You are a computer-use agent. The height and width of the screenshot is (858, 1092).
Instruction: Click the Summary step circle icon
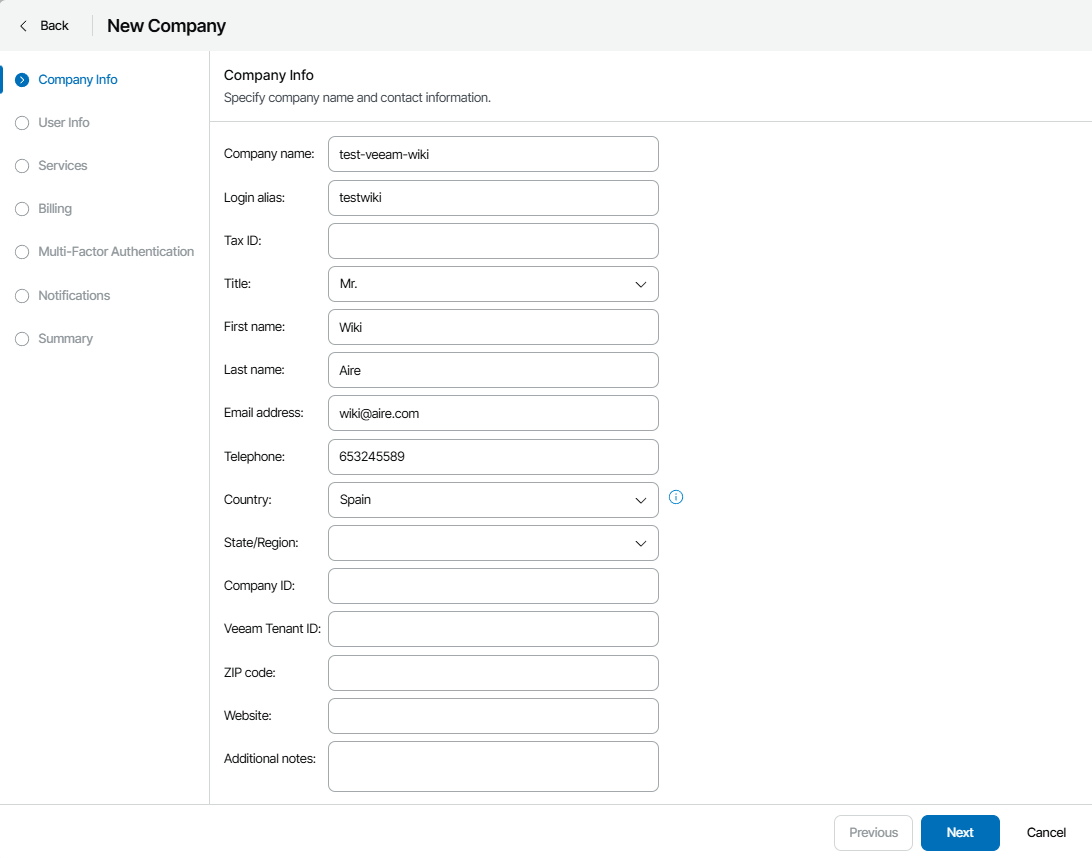pyautogui.click(x=21, y=338)
